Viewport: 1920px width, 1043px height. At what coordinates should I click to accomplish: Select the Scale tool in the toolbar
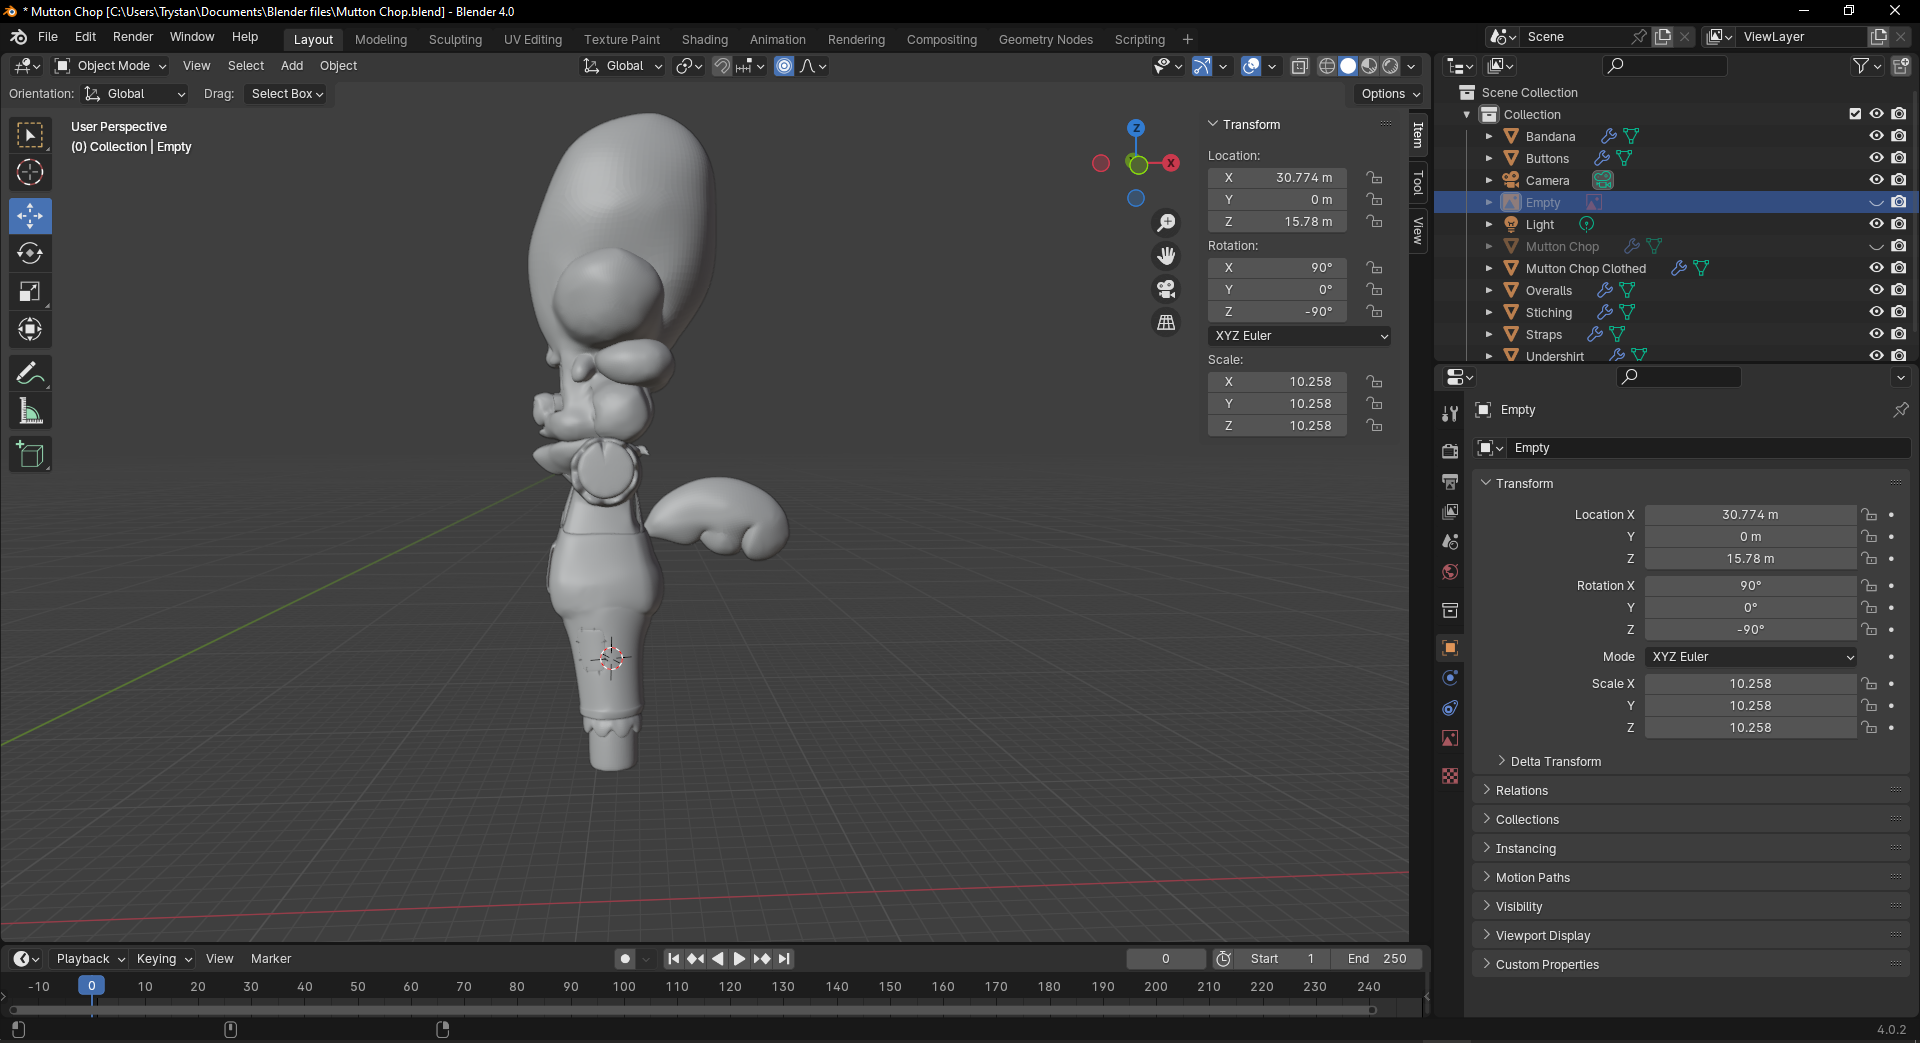(x=30, y=292)
